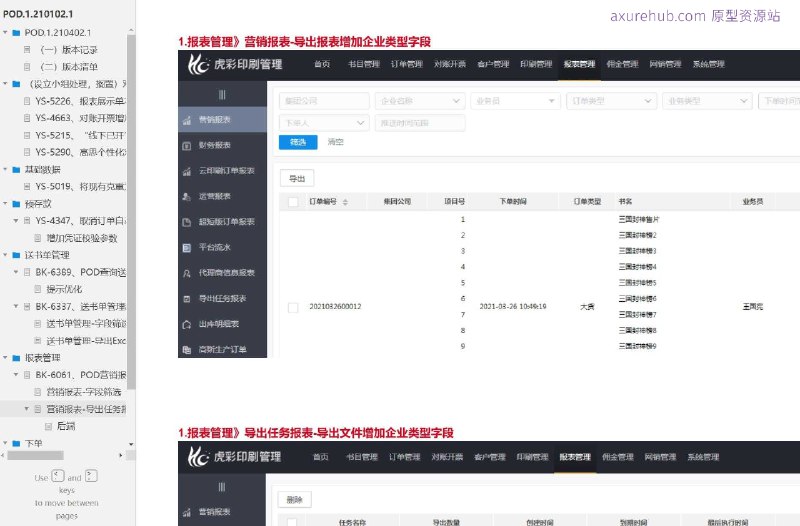Image resolution: width=800 pixels, height=526 pixels.
Task: Open 书目管理 in the upper mockup navbar
Action: pos(364,64)
